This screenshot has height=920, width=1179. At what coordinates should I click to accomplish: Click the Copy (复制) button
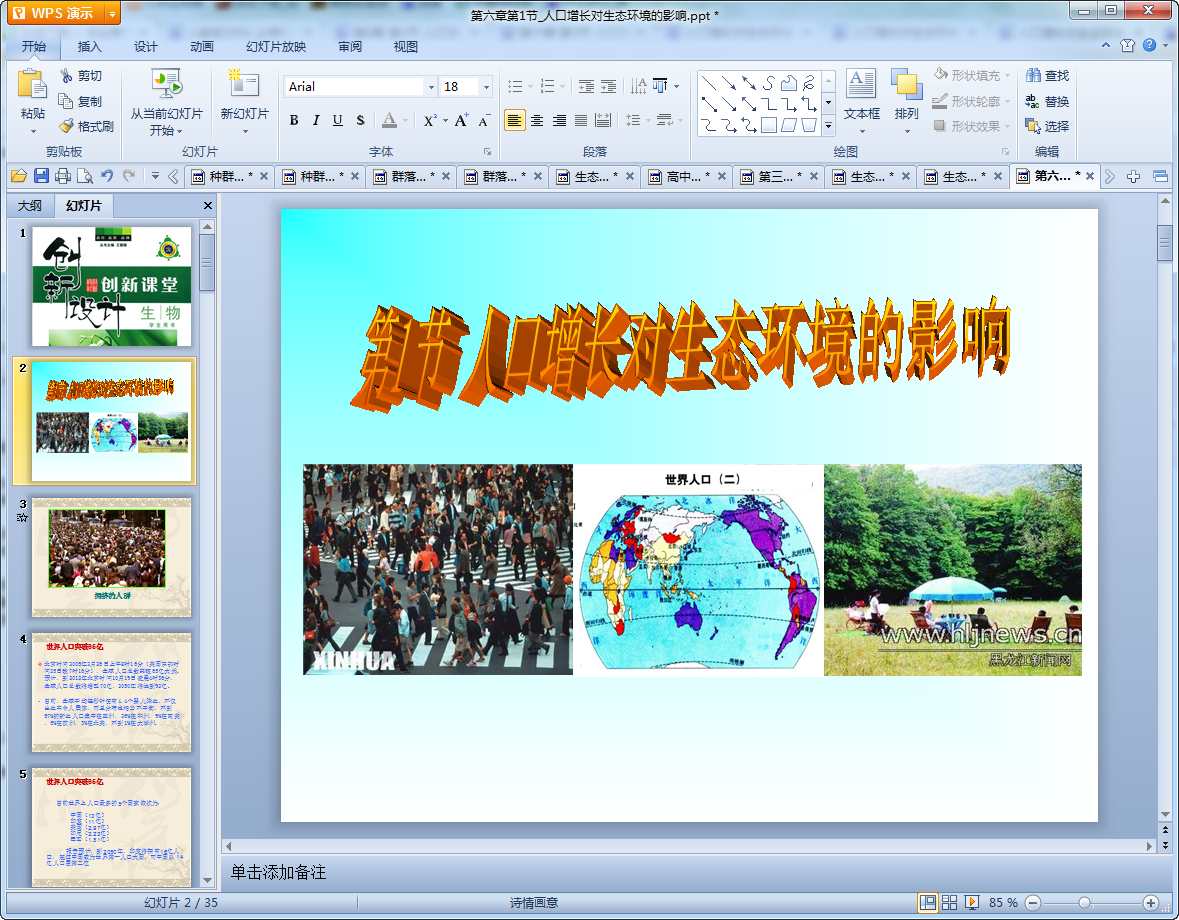click(81, 101)
